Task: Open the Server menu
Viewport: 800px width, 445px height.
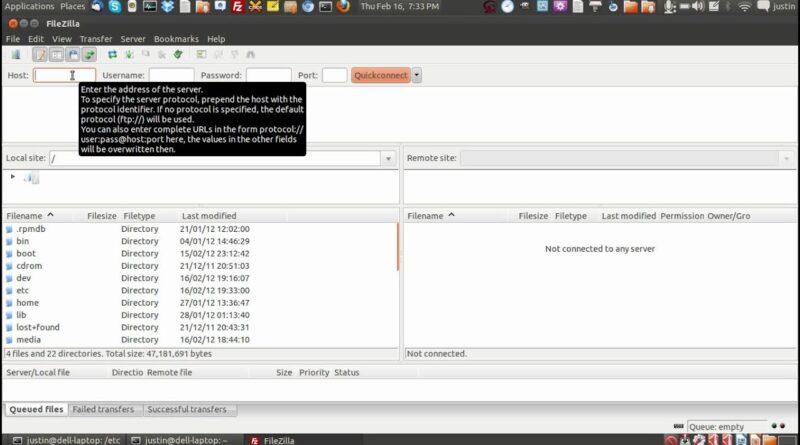Action: (x=133, y=39)
